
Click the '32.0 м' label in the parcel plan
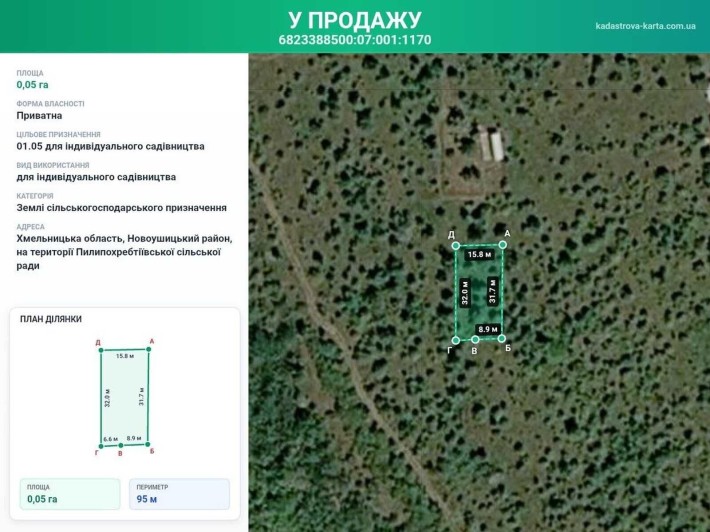click(x=108, y=398)
